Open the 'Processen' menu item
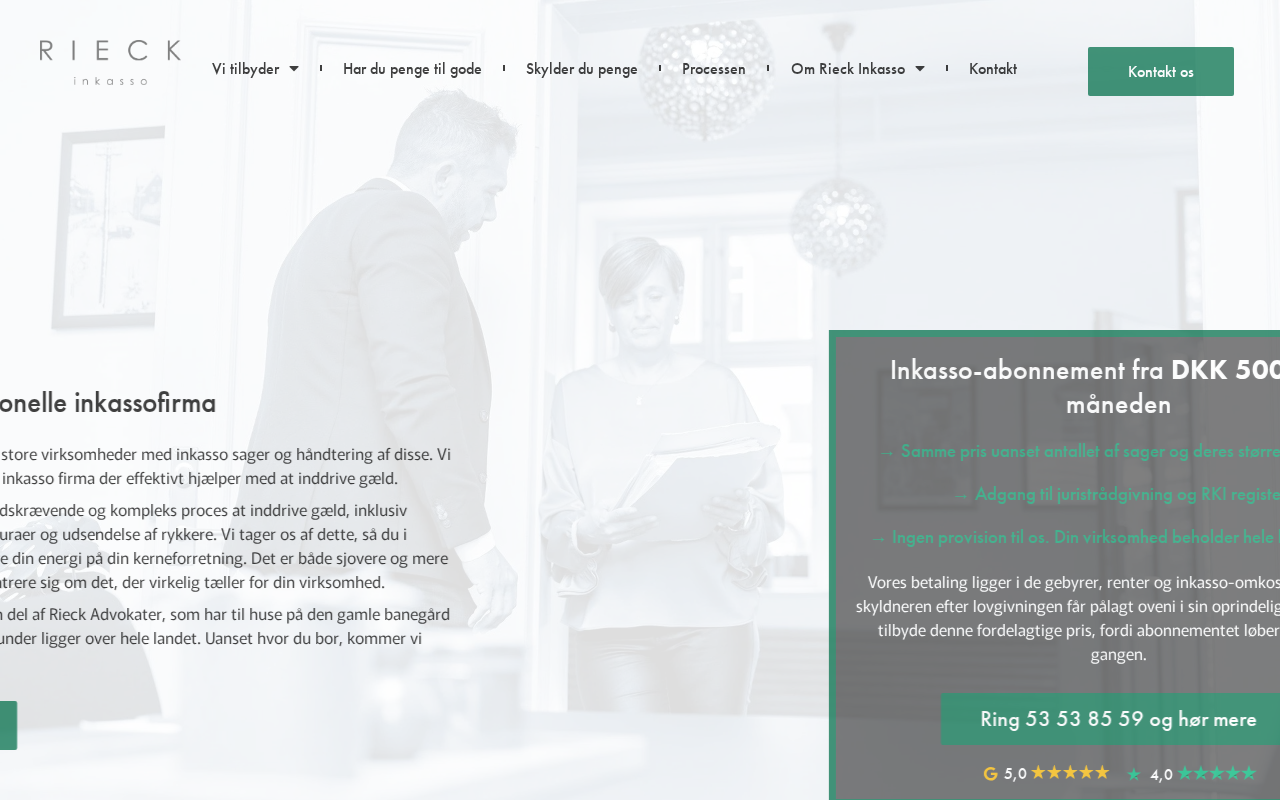Screen dimensions: 1280x800 pos(714,69)
